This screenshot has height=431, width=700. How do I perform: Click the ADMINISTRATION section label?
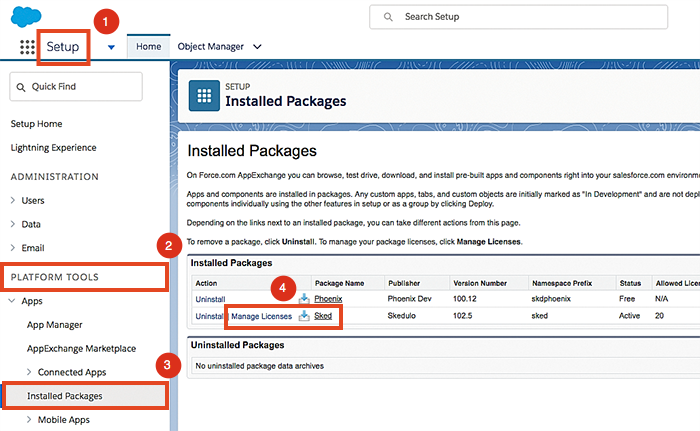point(54,176)
